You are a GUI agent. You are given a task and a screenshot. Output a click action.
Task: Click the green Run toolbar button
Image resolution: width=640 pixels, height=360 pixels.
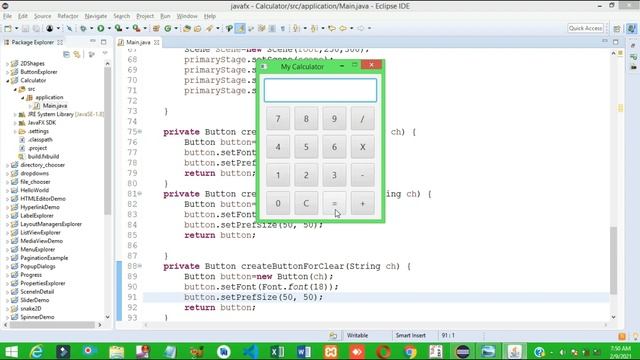click(100, 28)
